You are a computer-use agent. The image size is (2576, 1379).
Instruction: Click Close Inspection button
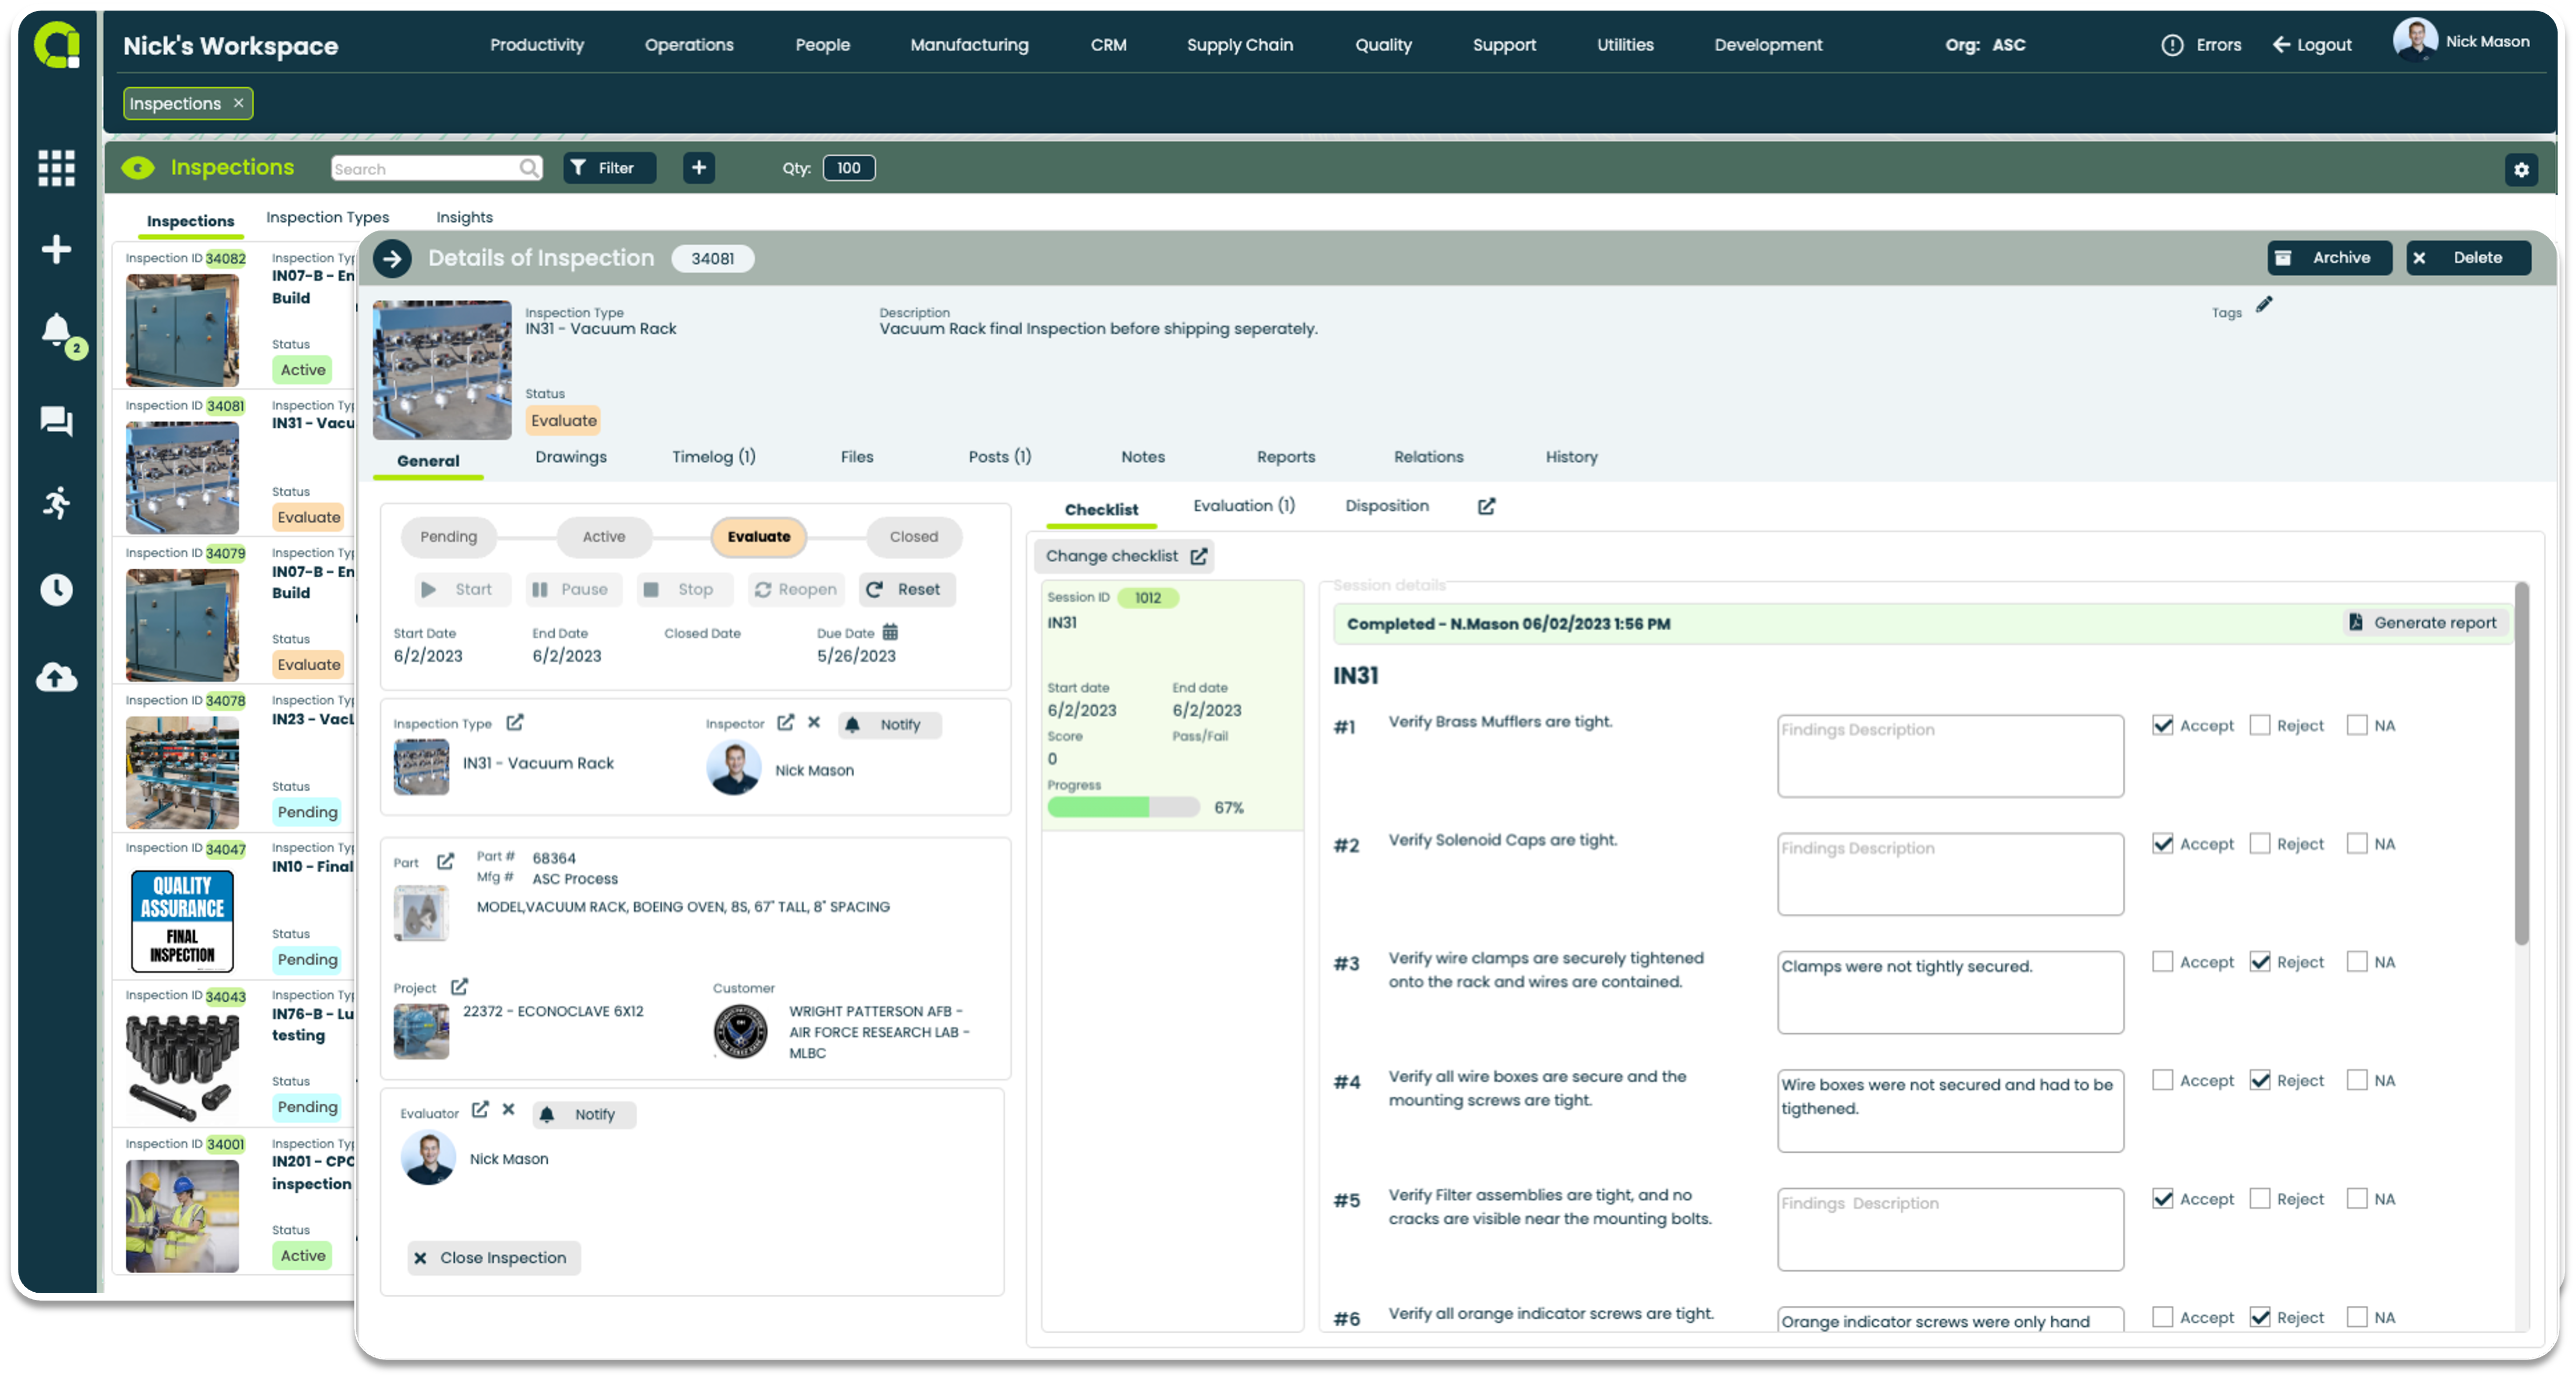pyautogui.click(x=493, y=1259)
